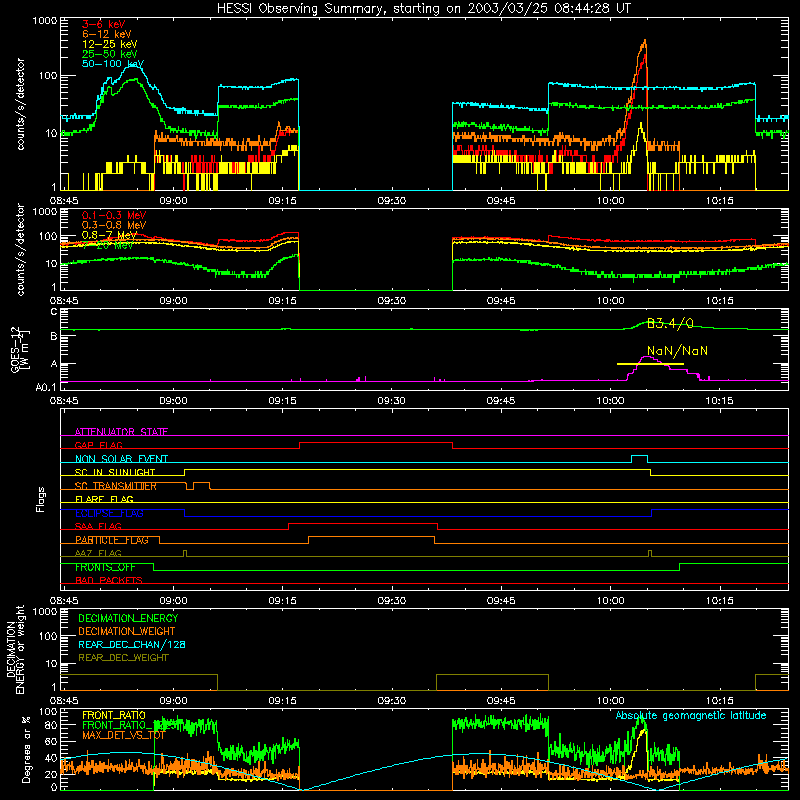Viewport: 800px width, 800px height.
Task: Click the orange 6-12 keV flare peak near 10:05
Action: pyautogui.click(x=645, y=42)
